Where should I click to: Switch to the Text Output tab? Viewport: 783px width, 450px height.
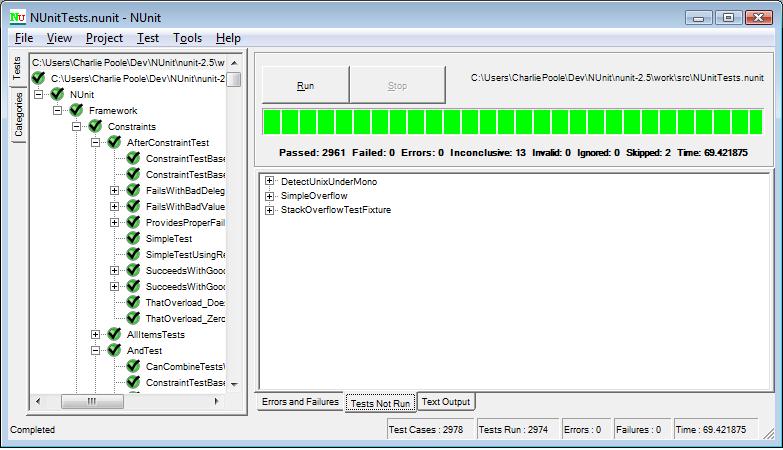446,402
